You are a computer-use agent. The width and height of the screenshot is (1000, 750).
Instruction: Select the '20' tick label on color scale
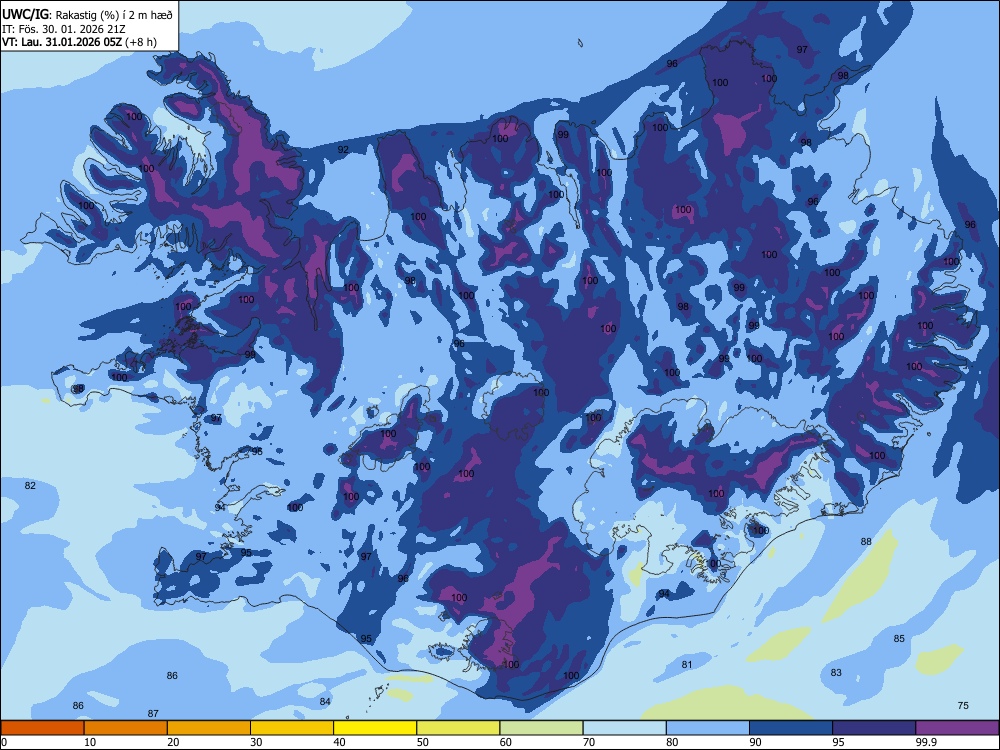tap(173, 742)
